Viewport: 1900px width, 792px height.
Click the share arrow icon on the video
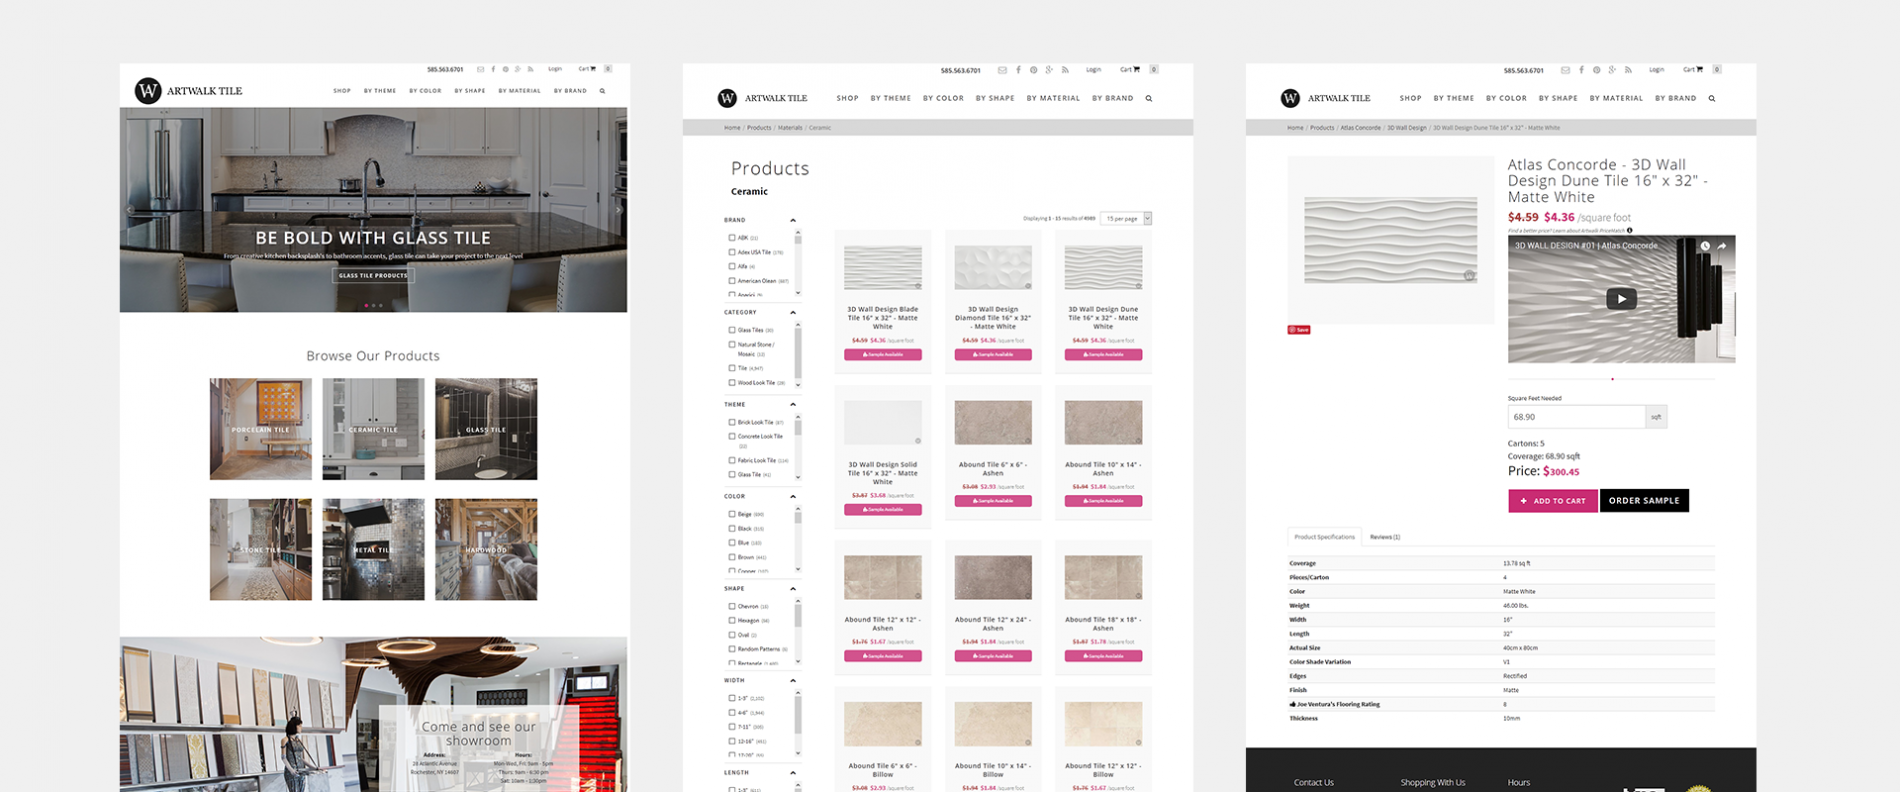1722,246
